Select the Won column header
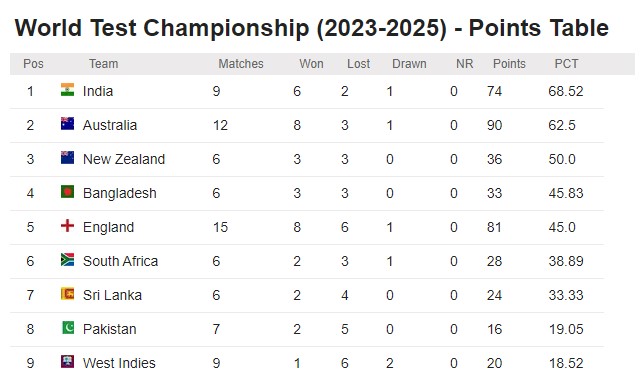The width and height of the screenshot is (641, 386). [x=311, y=64]
